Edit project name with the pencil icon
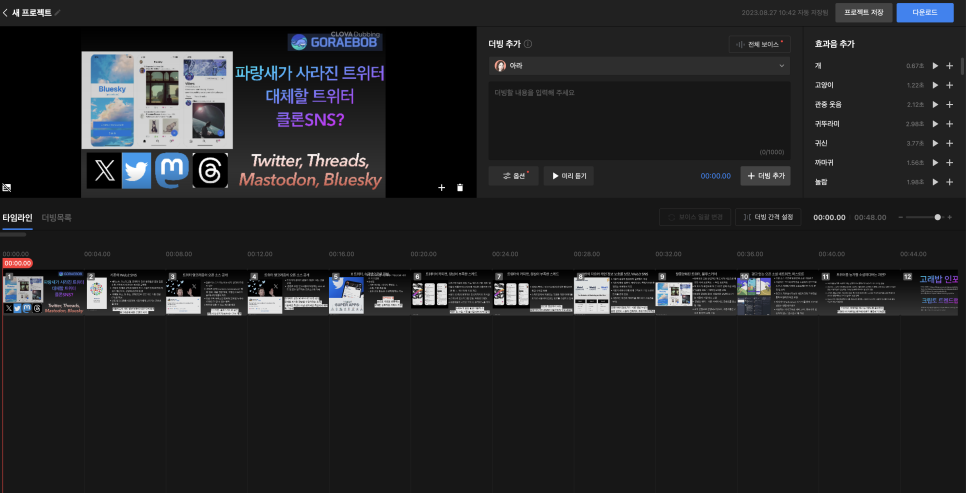966x493 pixels. (58, 12)
